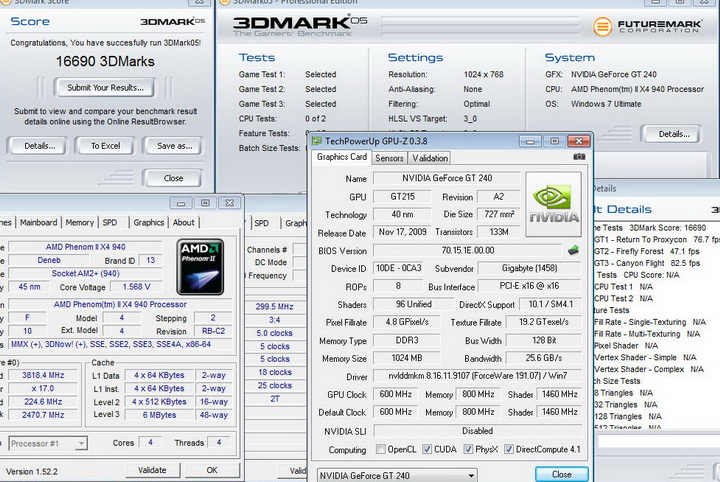Click the Subvendor Gigabyte (1458) field
Screen dimensions: 720x482
529,268
